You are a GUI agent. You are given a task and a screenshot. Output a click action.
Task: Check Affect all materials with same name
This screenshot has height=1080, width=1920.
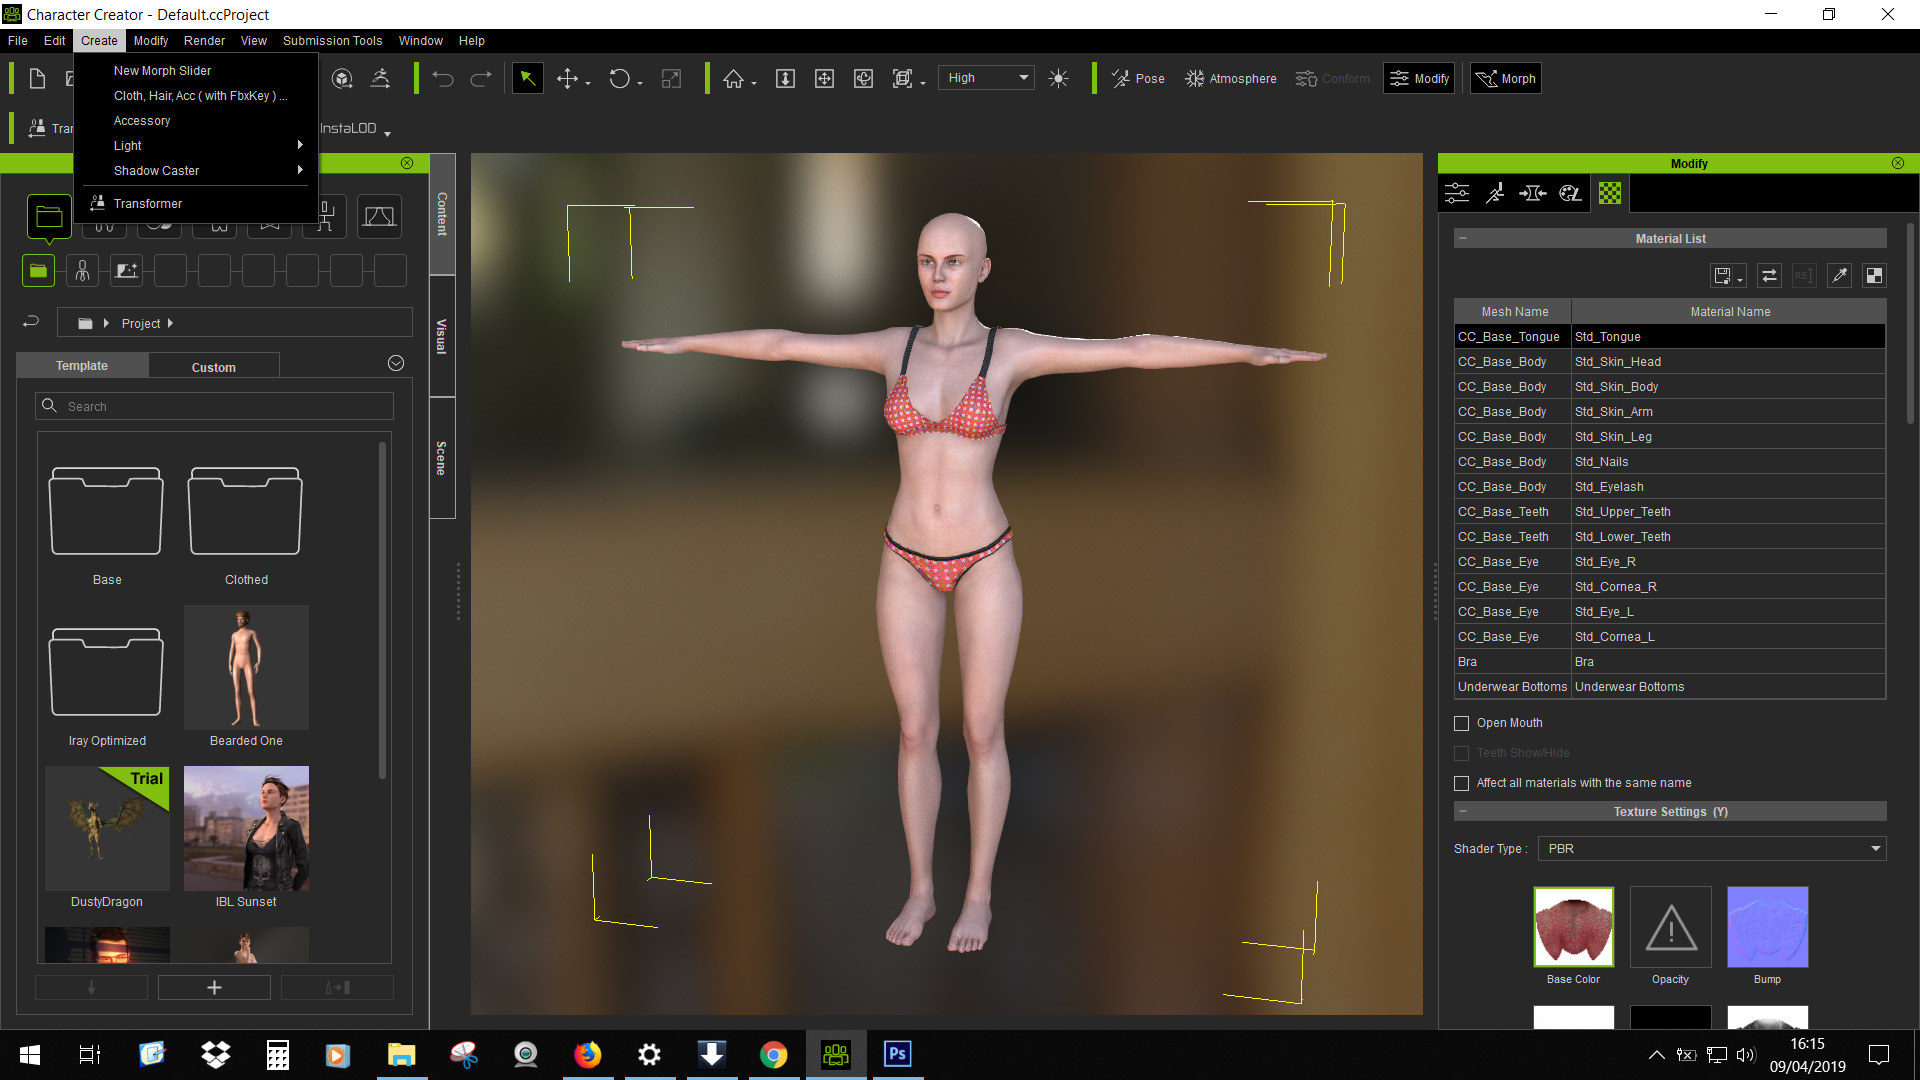tap(1461, 783)
